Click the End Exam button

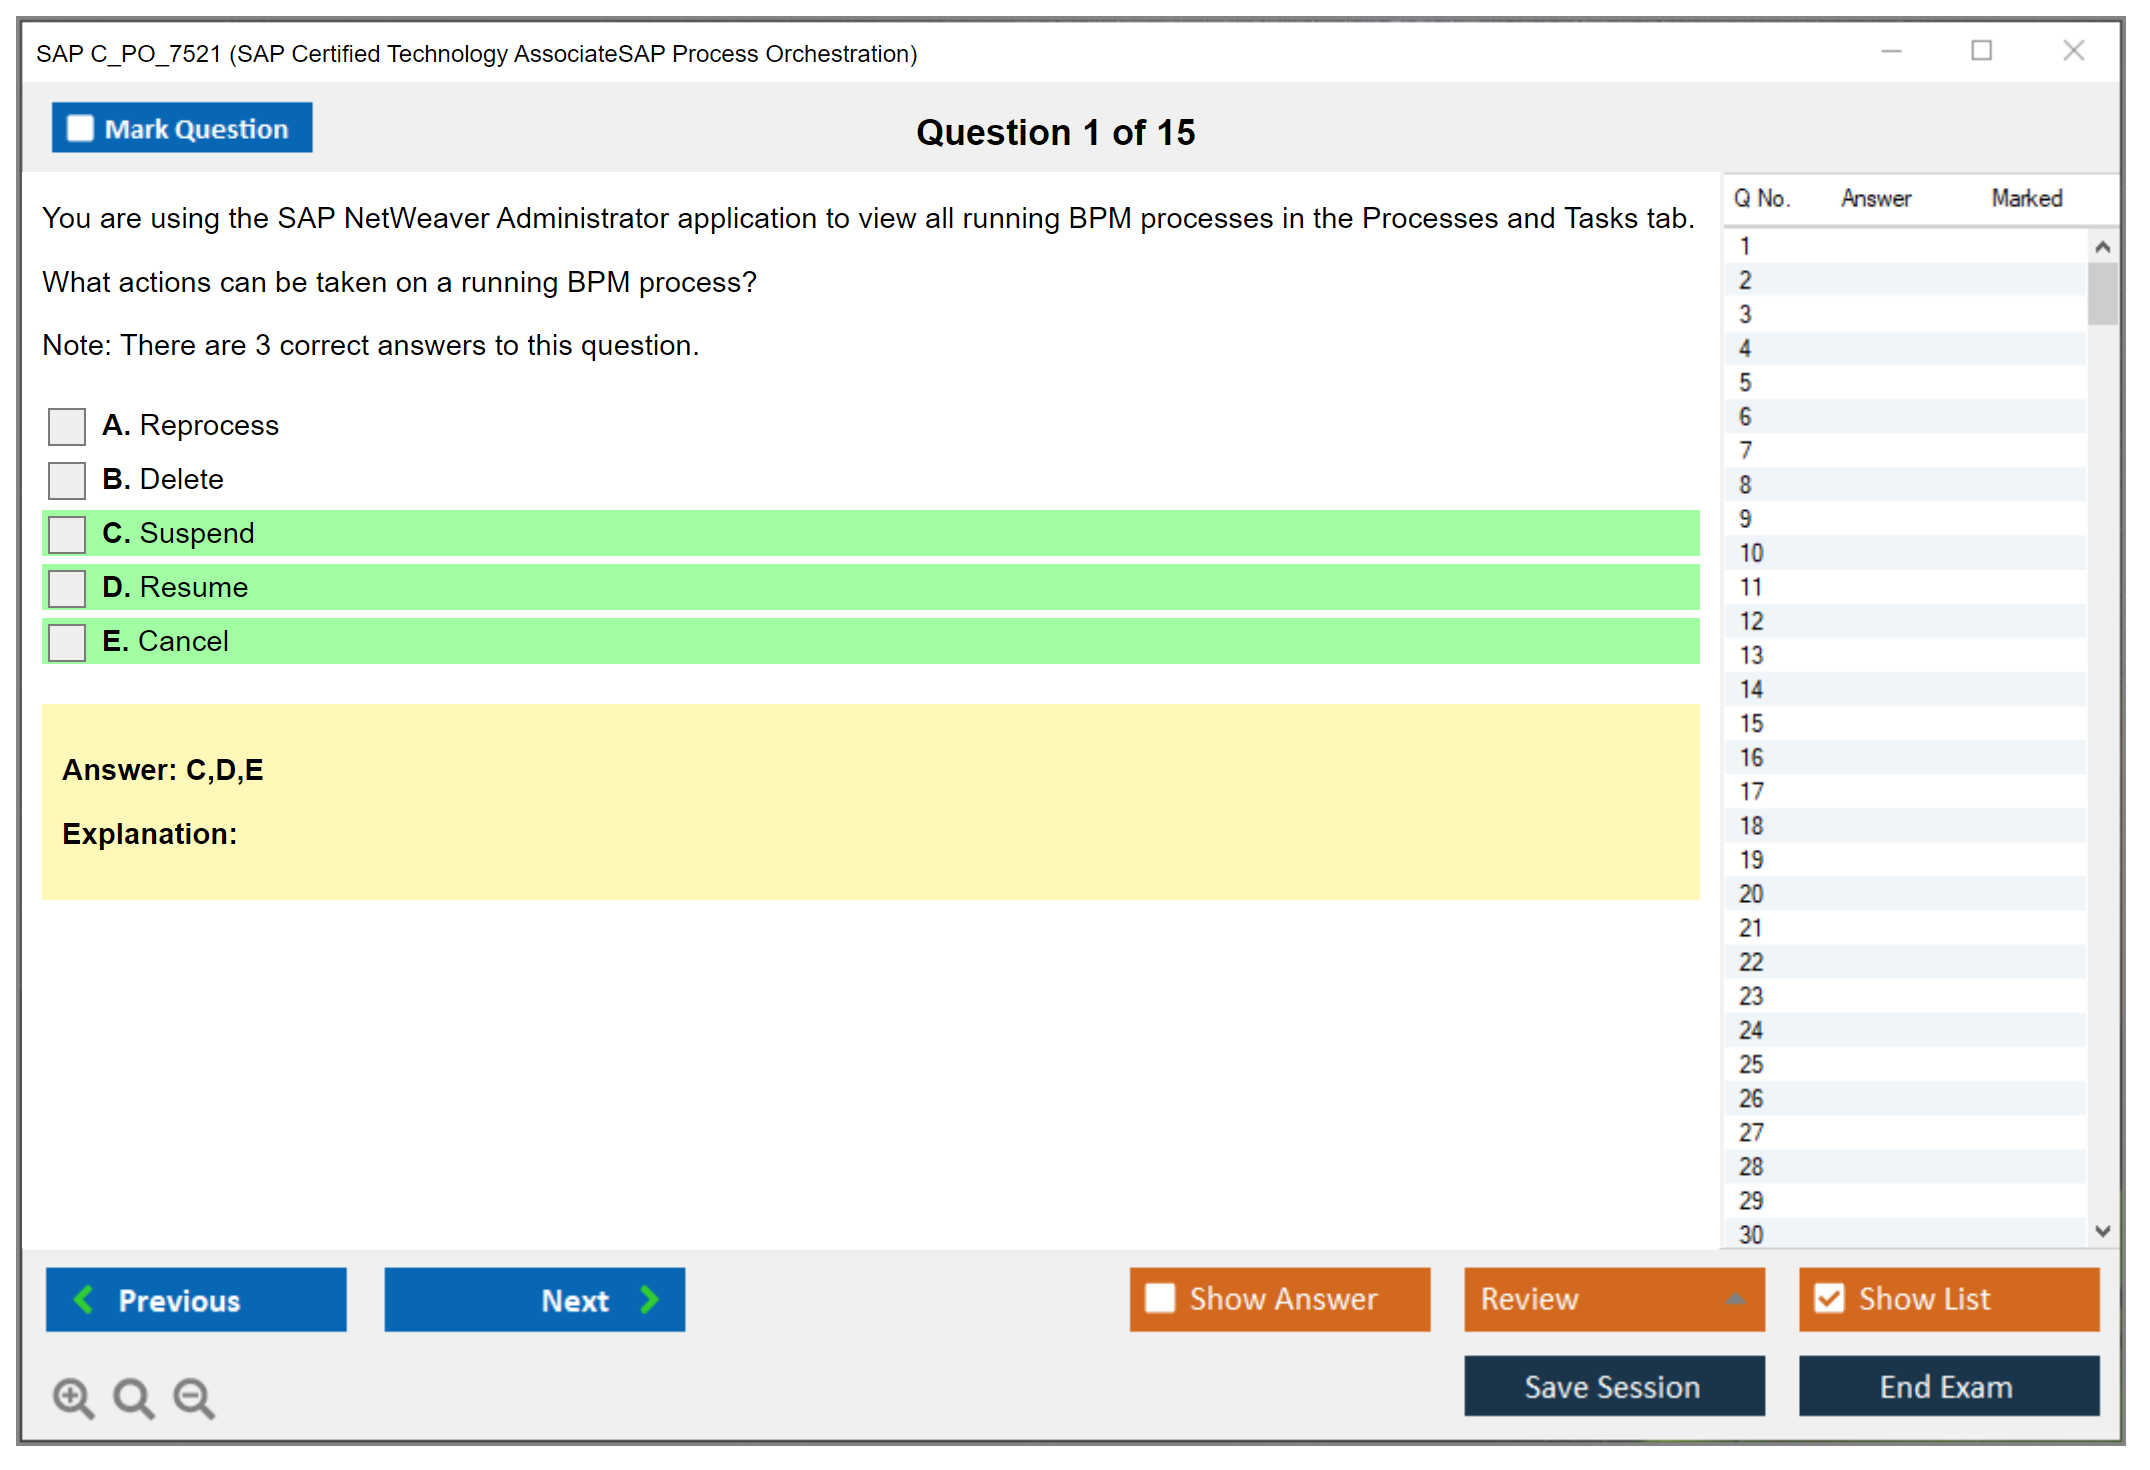coord(1947,1387)
